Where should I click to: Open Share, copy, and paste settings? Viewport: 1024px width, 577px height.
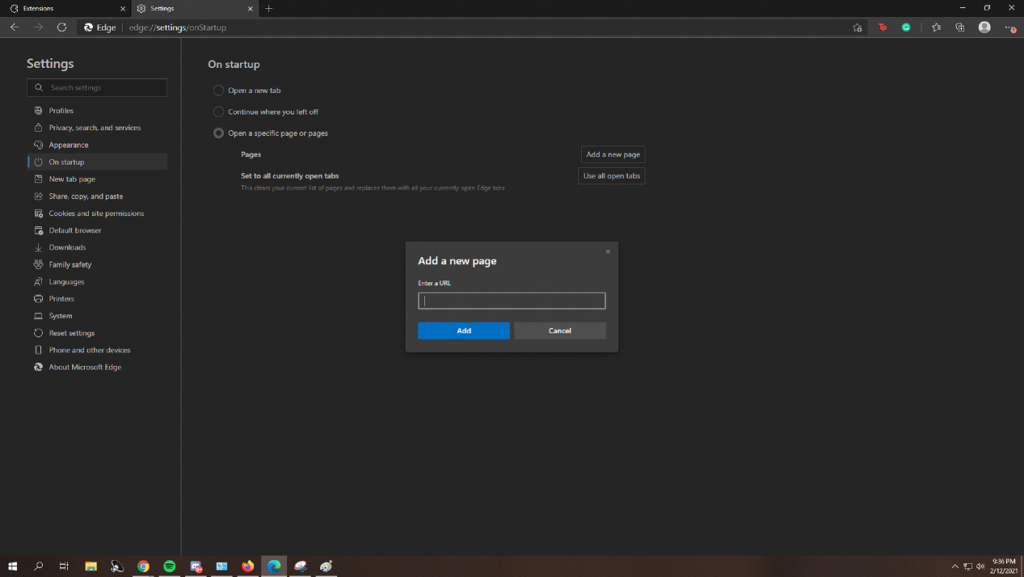click(x=97, y=196)
